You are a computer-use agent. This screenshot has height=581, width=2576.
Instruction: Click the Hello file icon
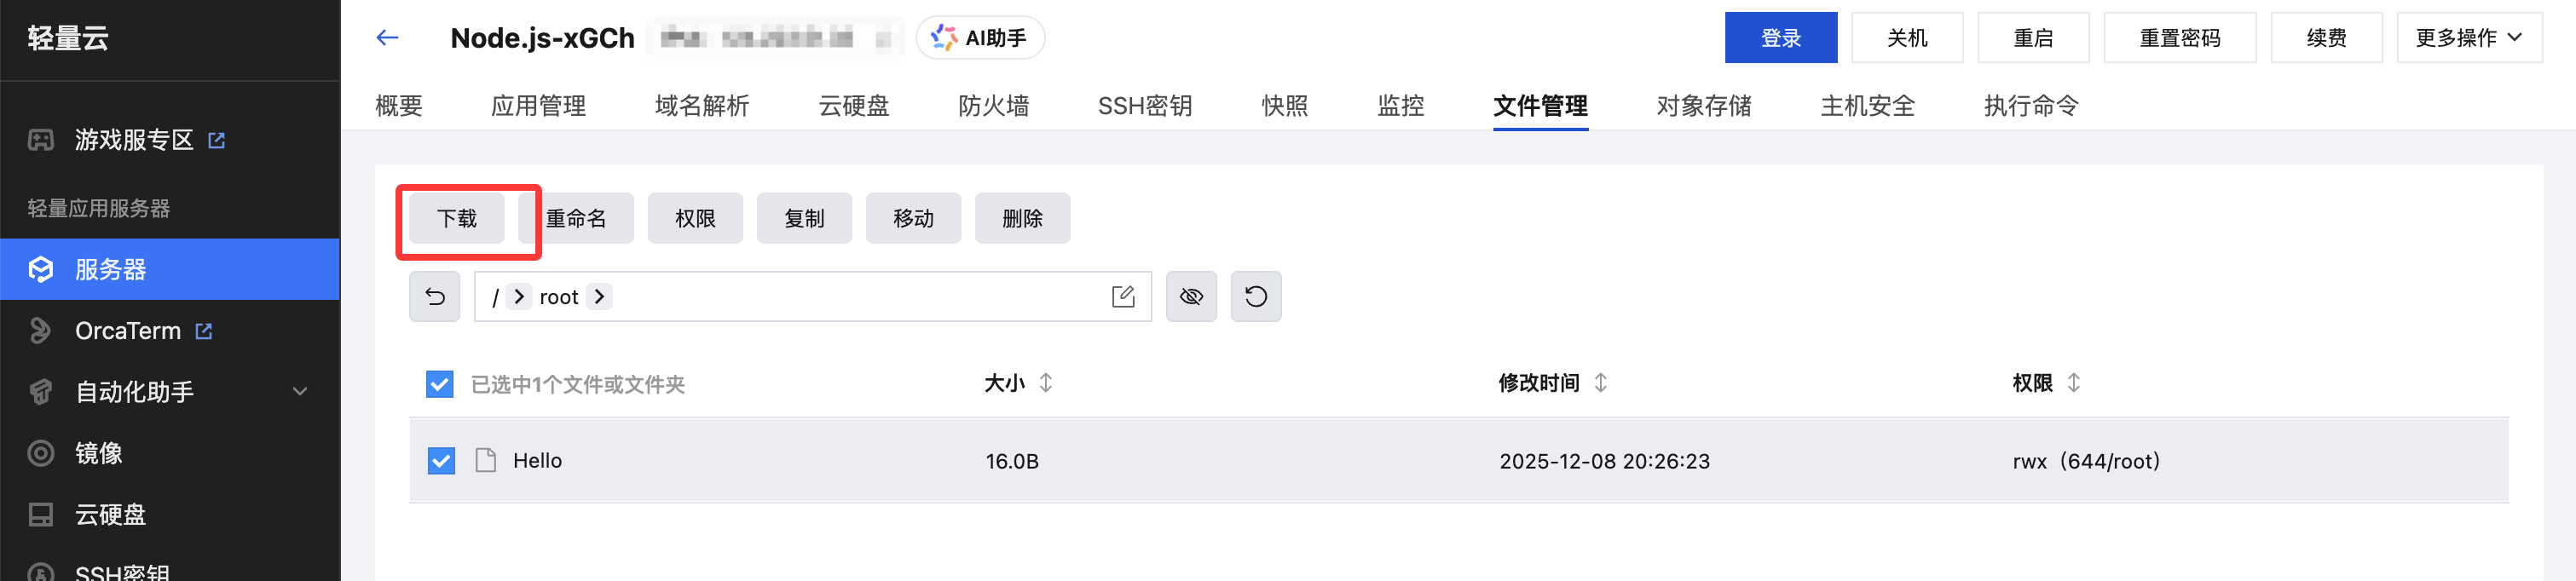point(486,461)
